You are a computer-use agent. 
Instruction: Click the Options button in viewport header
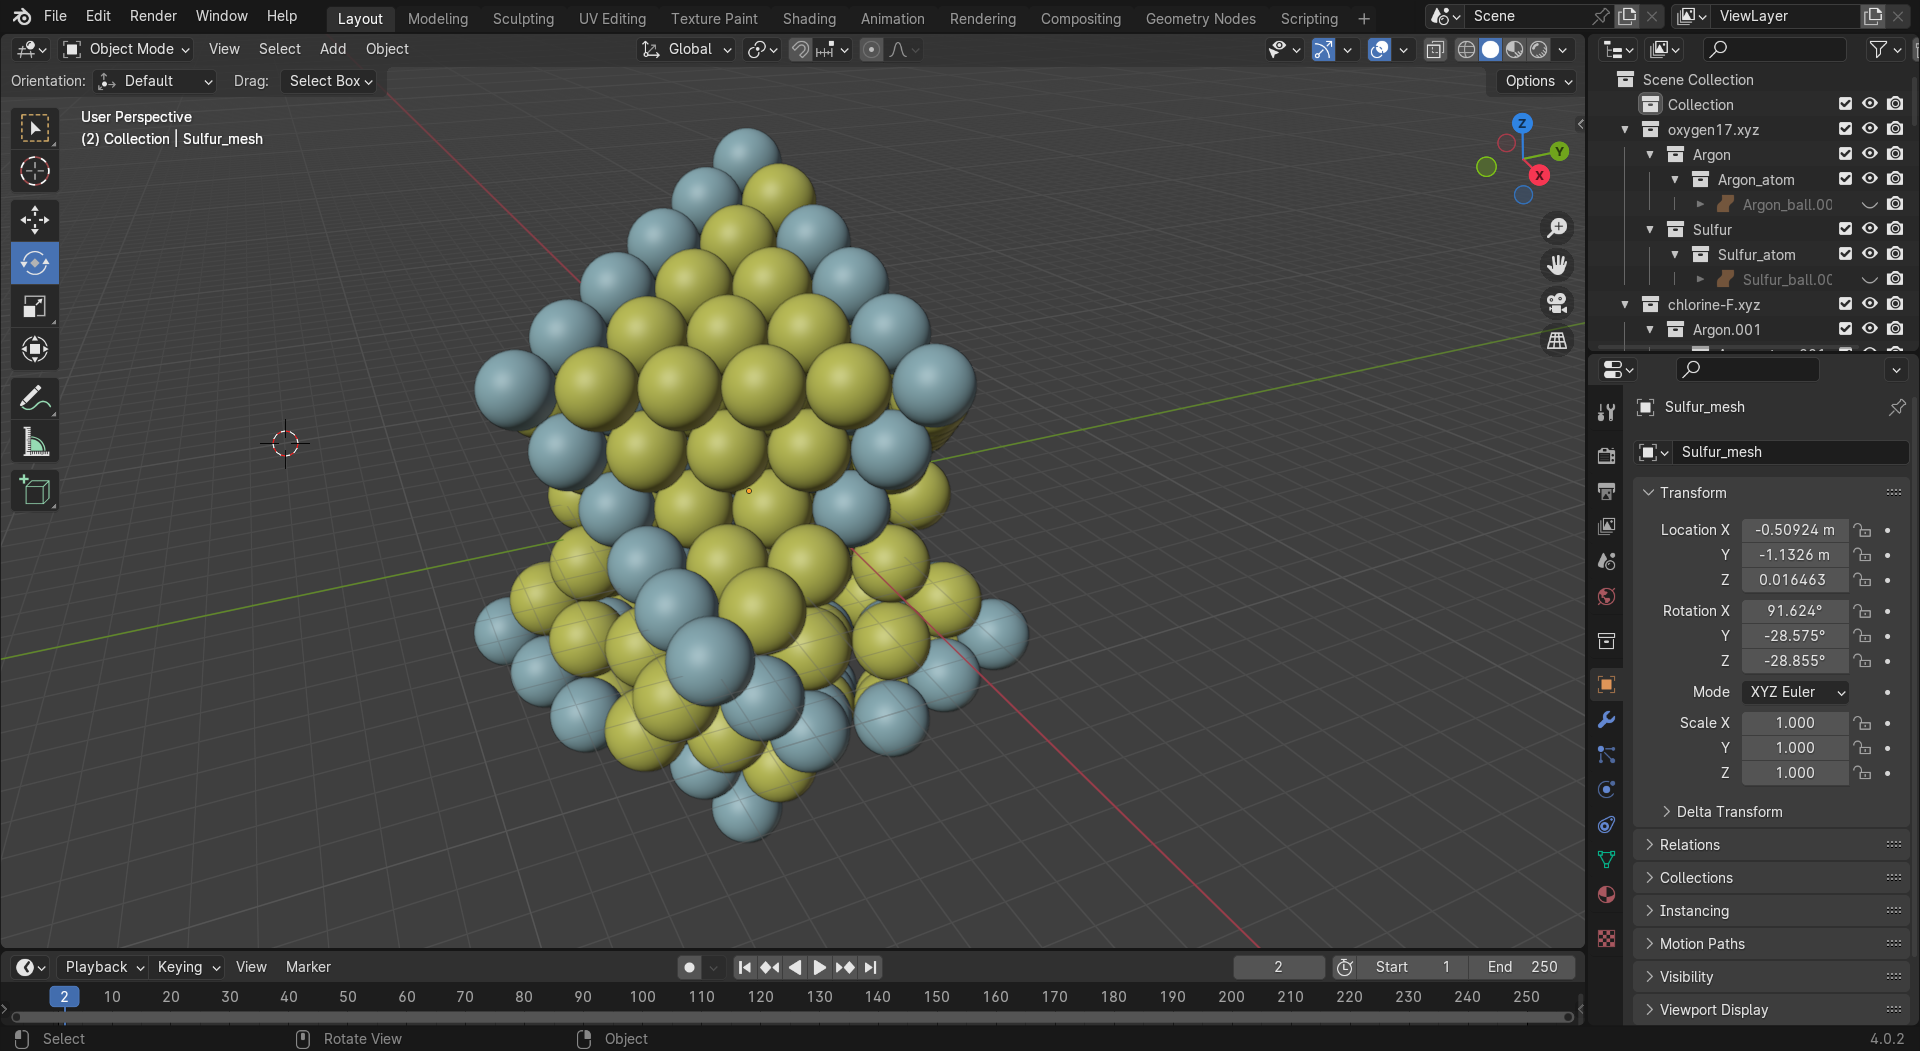(x=1538, y=81)
